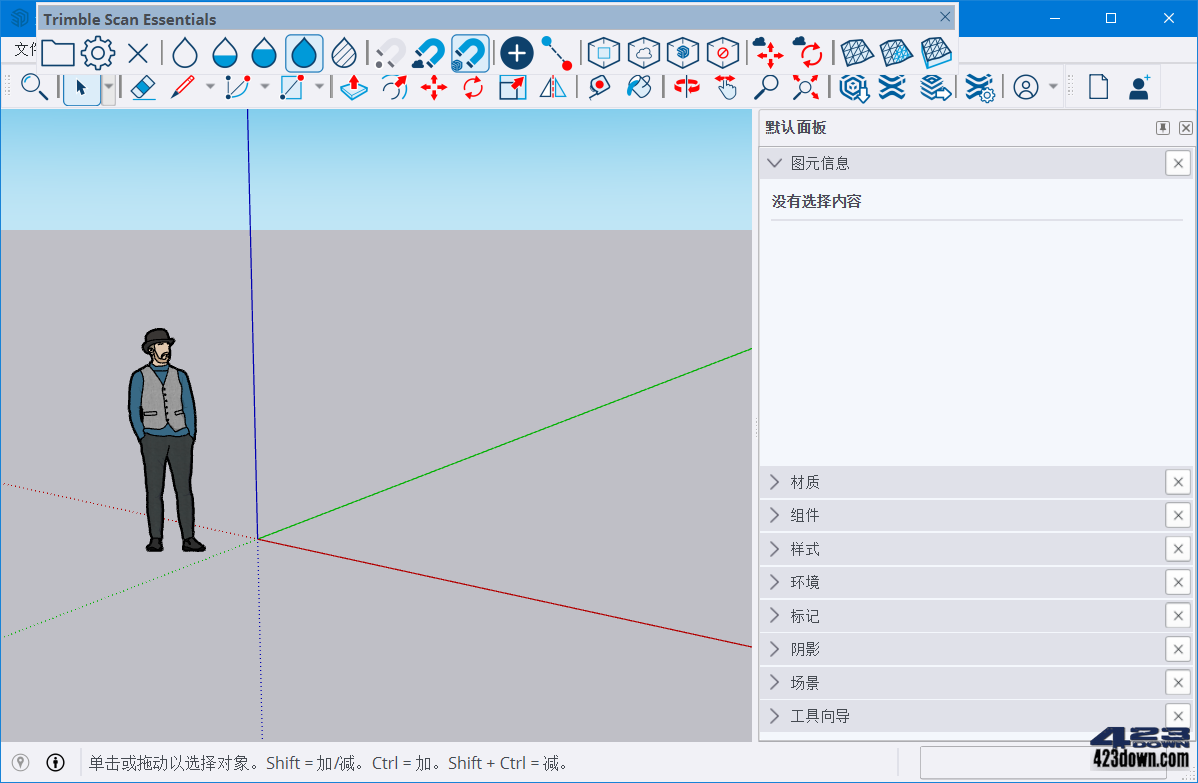Collapse the 图元信息 section
Viewport: 1198px width, 783px height.
(x=774, y=162)
